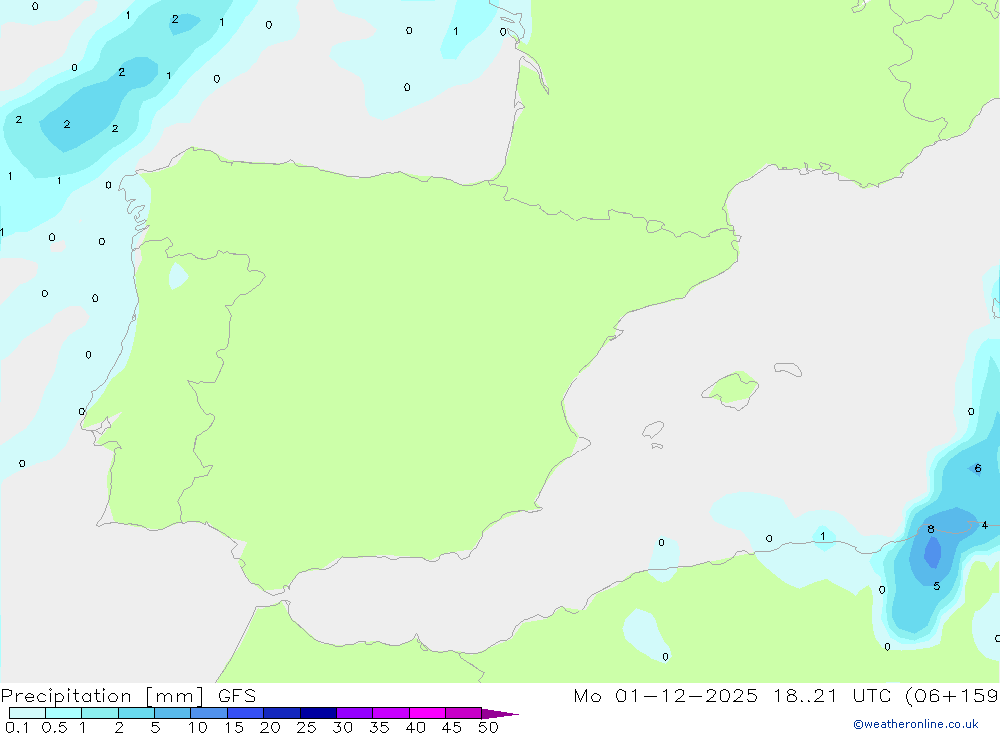Select the 45–50 mm legend swatch

463,713
